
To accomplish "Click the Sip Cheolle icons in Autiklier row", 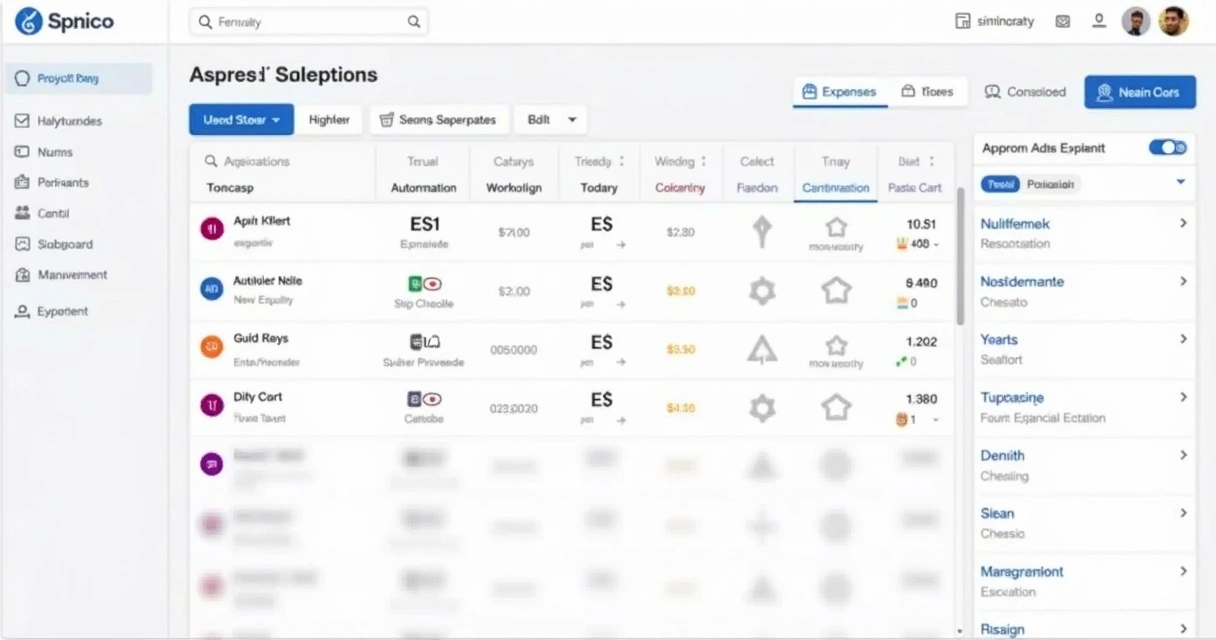I will coord(424,284).
